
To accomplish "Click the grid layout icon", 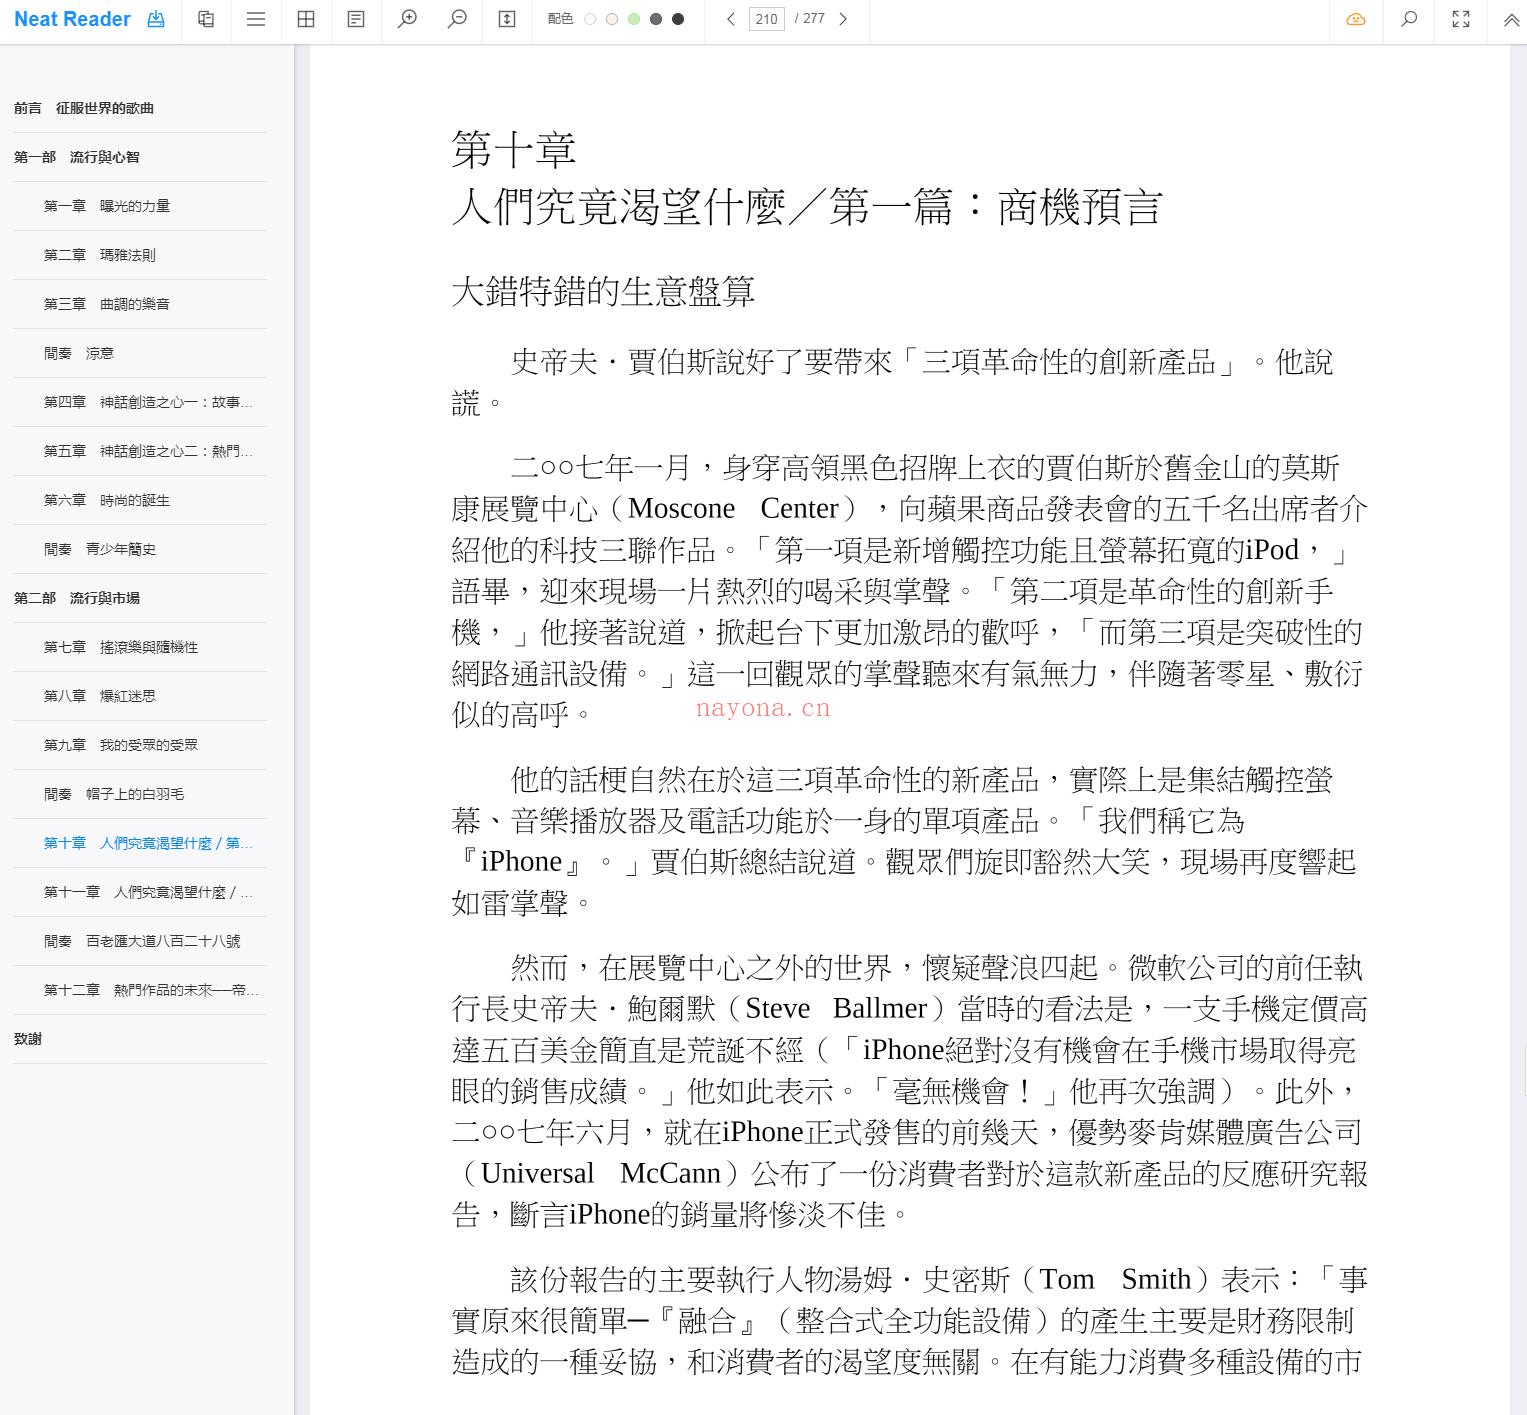I will (306, 19).
